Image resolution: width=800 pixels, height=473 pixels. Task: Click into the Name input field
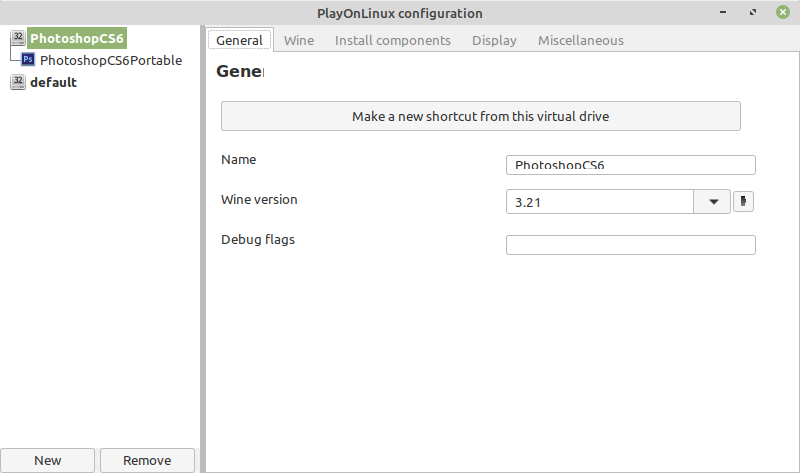[631, 165]
